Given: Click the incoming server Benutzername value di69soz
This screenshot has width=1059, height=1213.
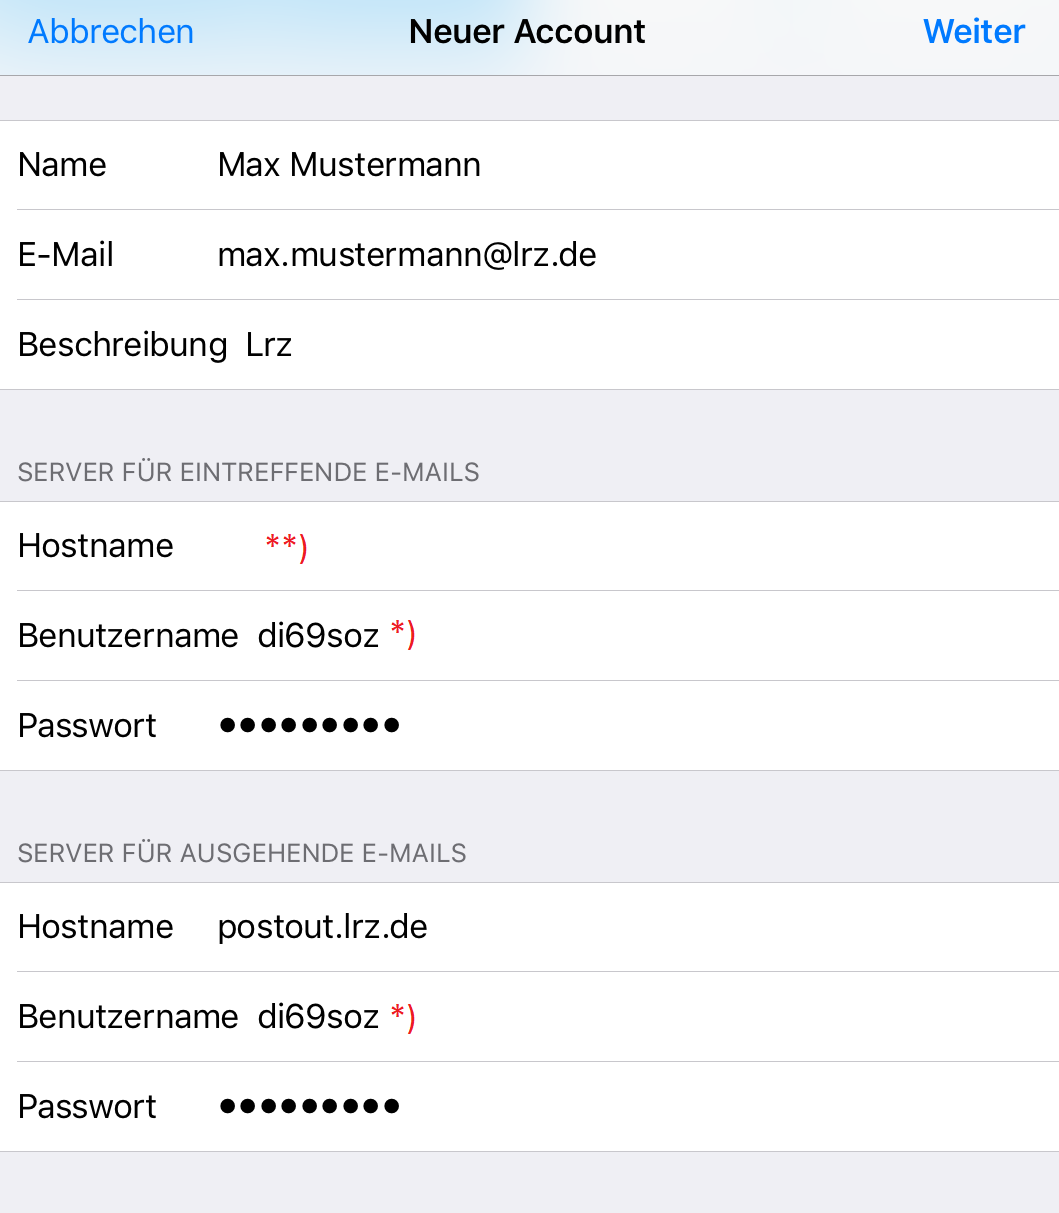Looking at the screenshot, I should 318,636.
